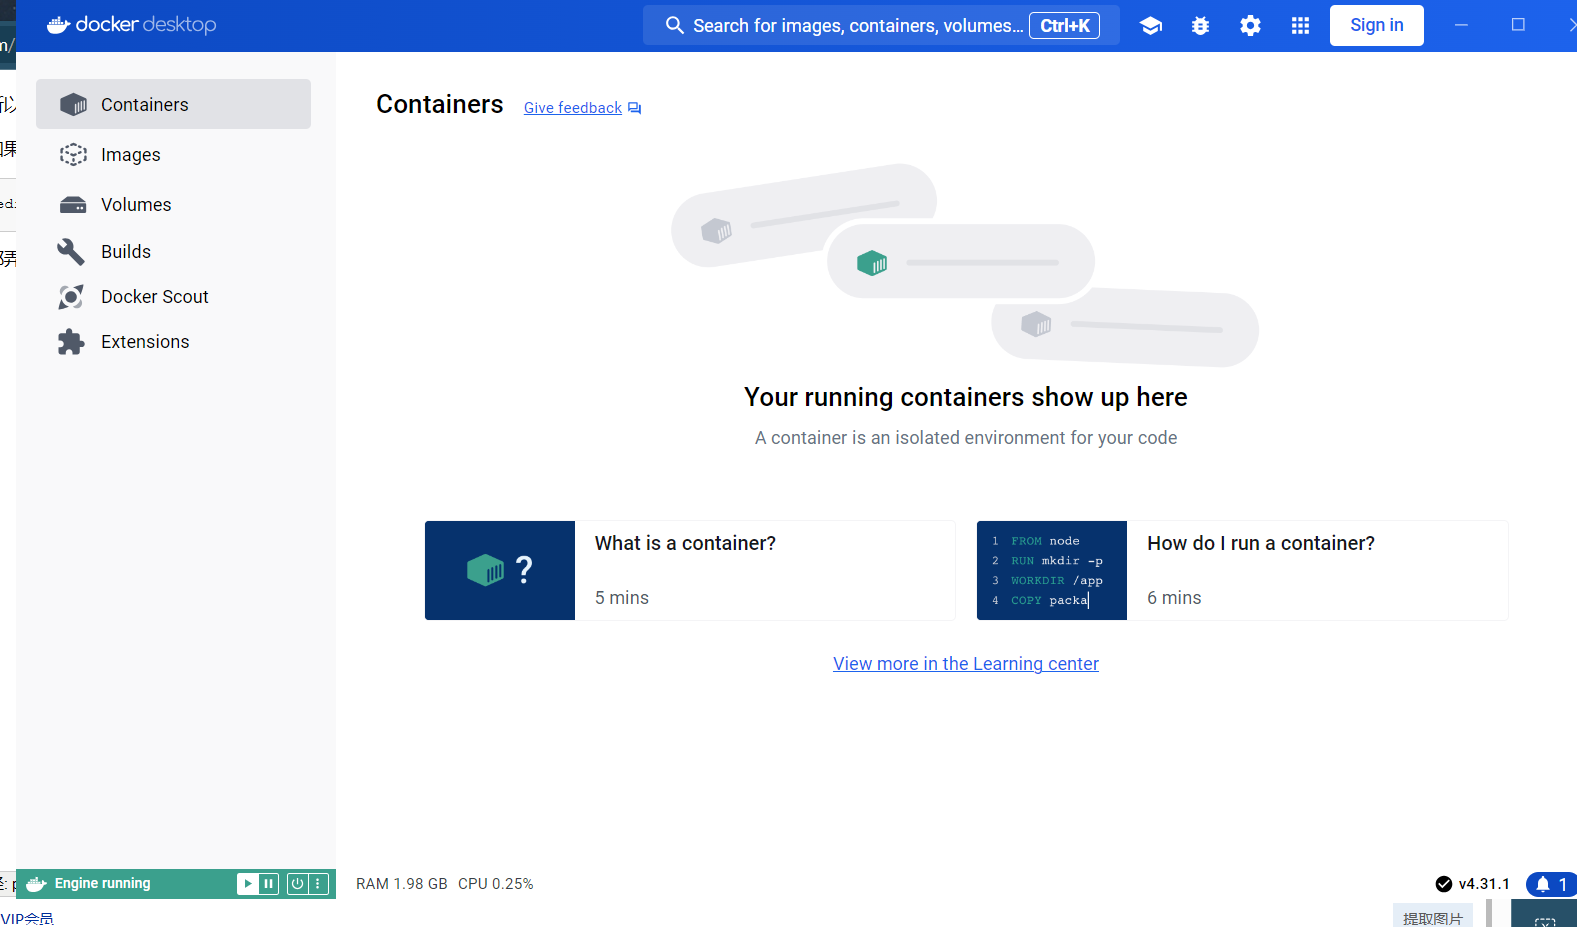
Task: Select Docker Scout in the sidebar
Action: coord(173,297)
